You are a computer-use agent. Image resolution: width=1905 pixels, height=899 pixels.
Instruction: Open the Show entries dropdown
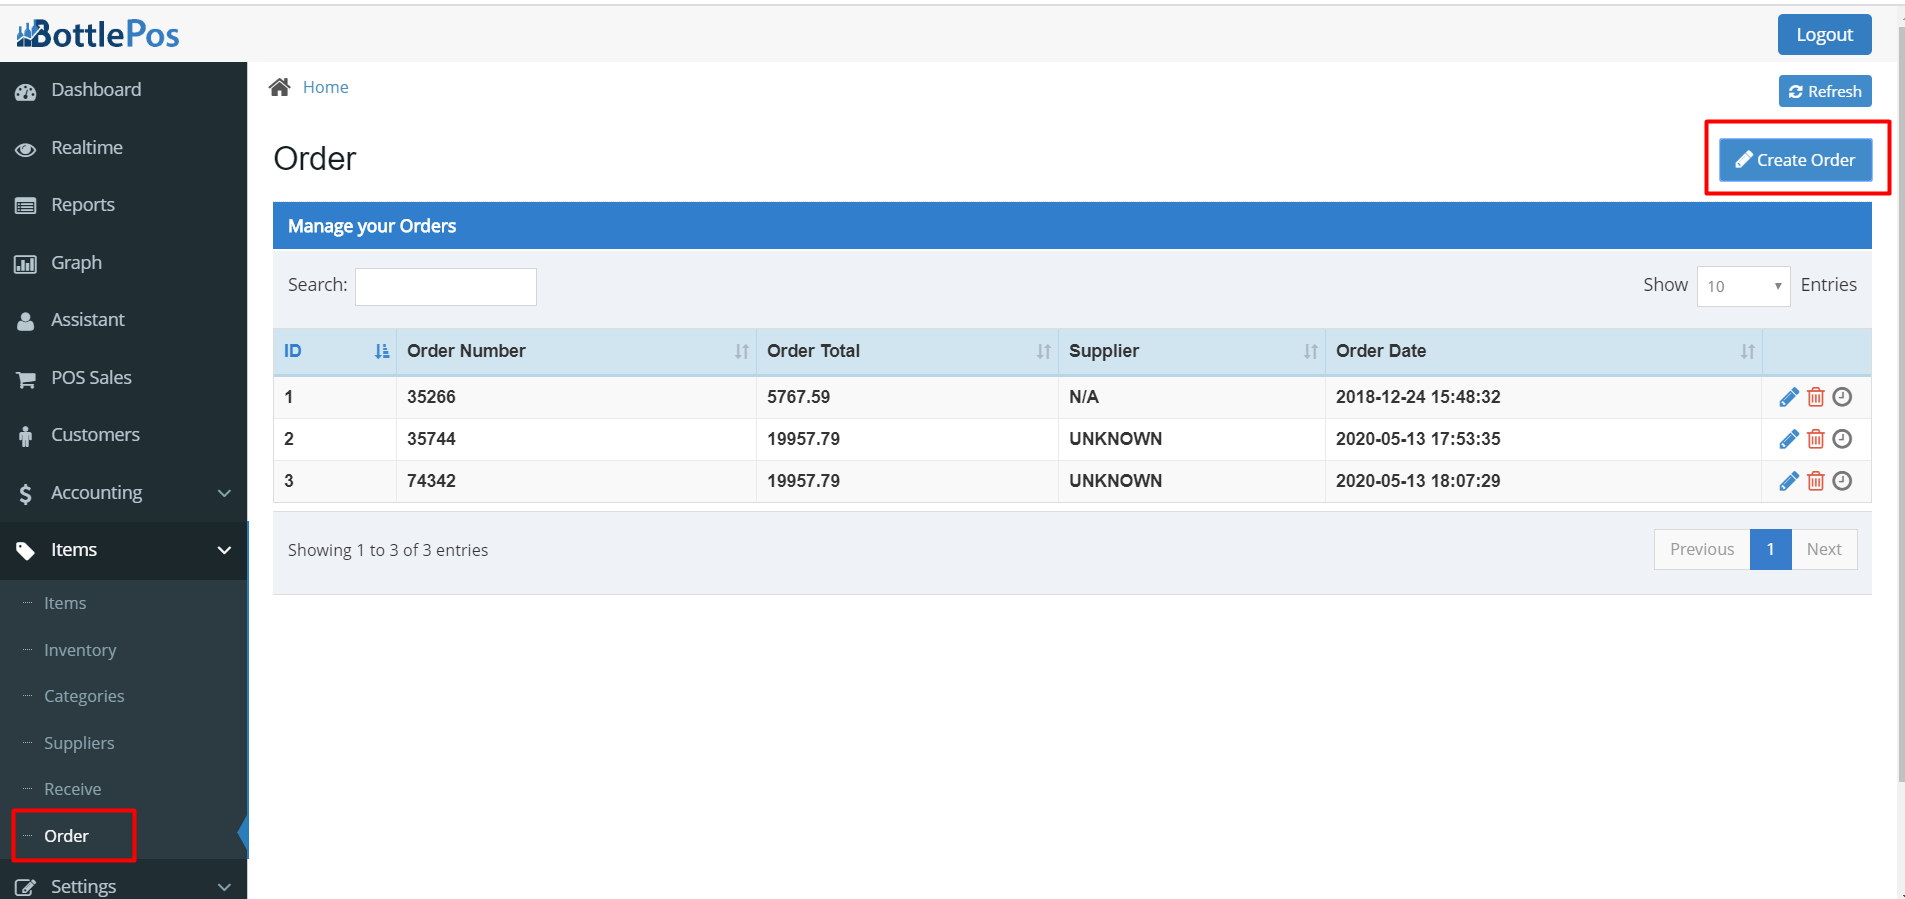(1743, 286)
